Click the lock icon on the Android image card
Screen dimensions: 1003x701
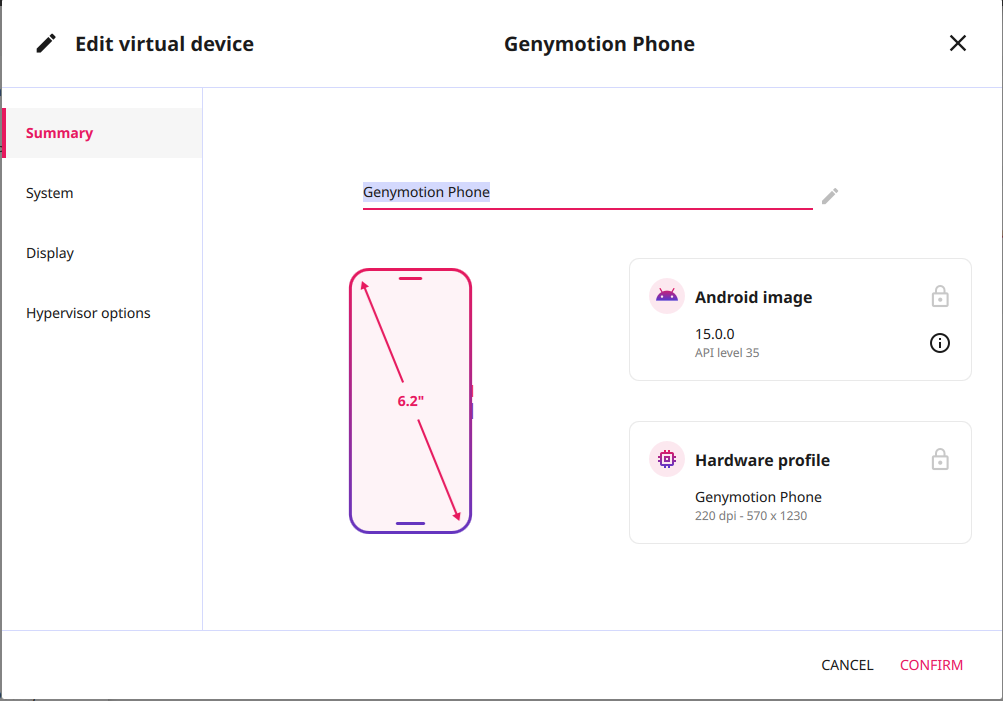939,296
